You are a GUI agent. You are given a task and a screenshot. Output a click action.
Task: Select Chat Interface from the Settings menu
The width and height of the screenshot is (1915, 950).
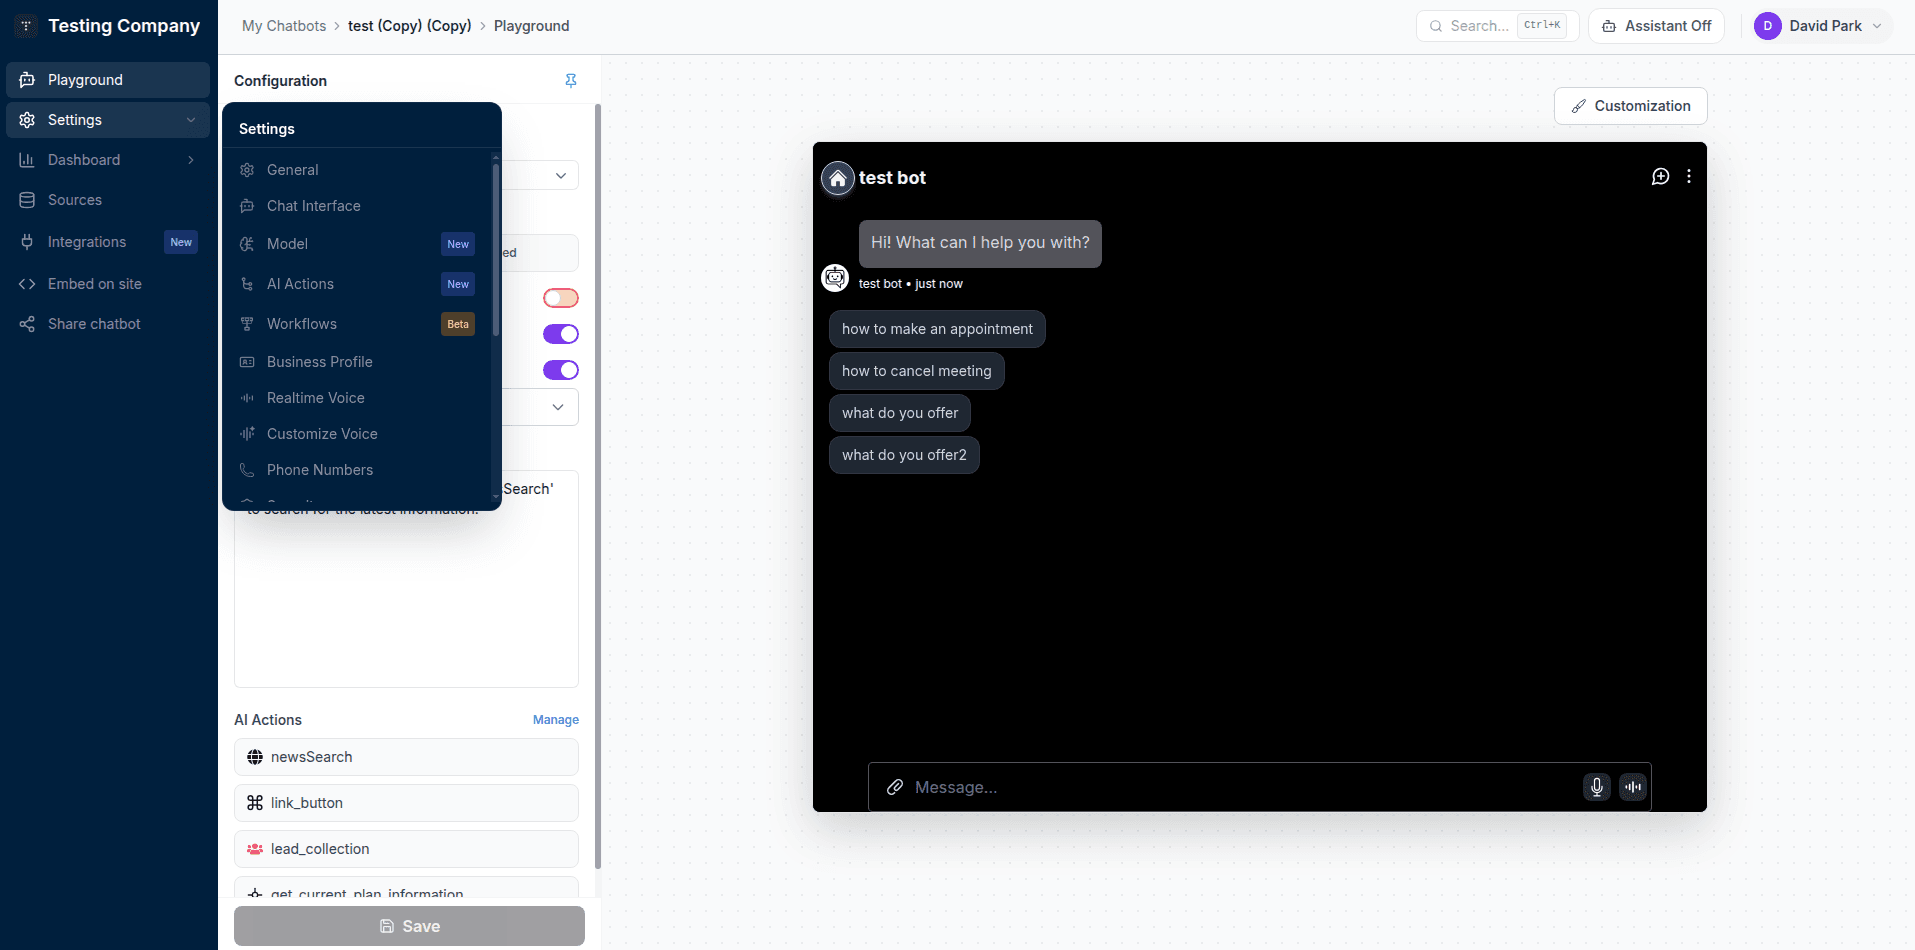click(x=313, y=205)
